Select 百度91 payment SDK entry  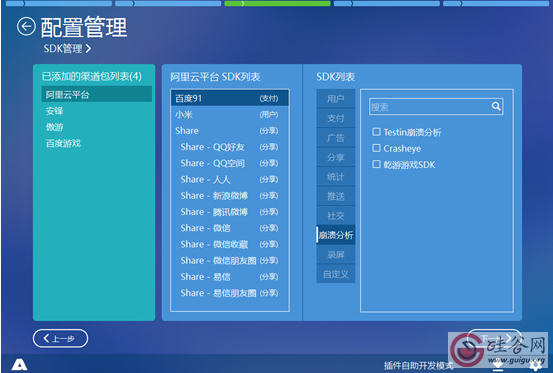click(x=230, y=98)
